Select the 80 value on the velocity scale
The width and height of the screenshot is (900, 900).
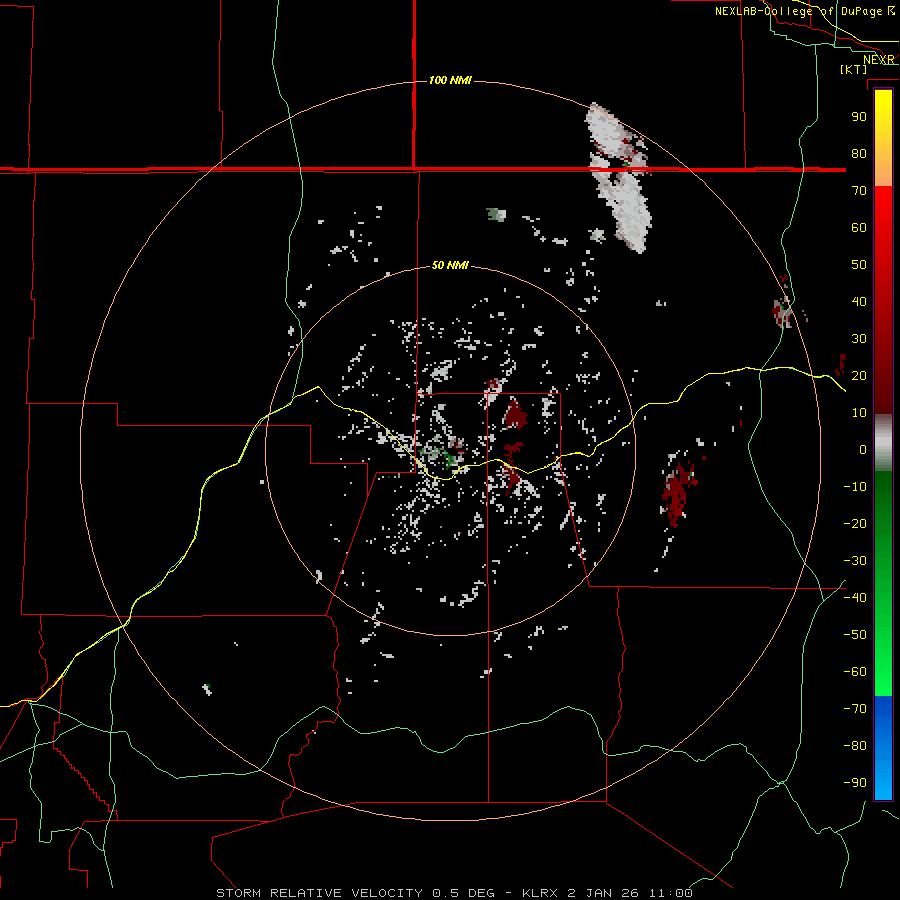(x=859, y=153)
